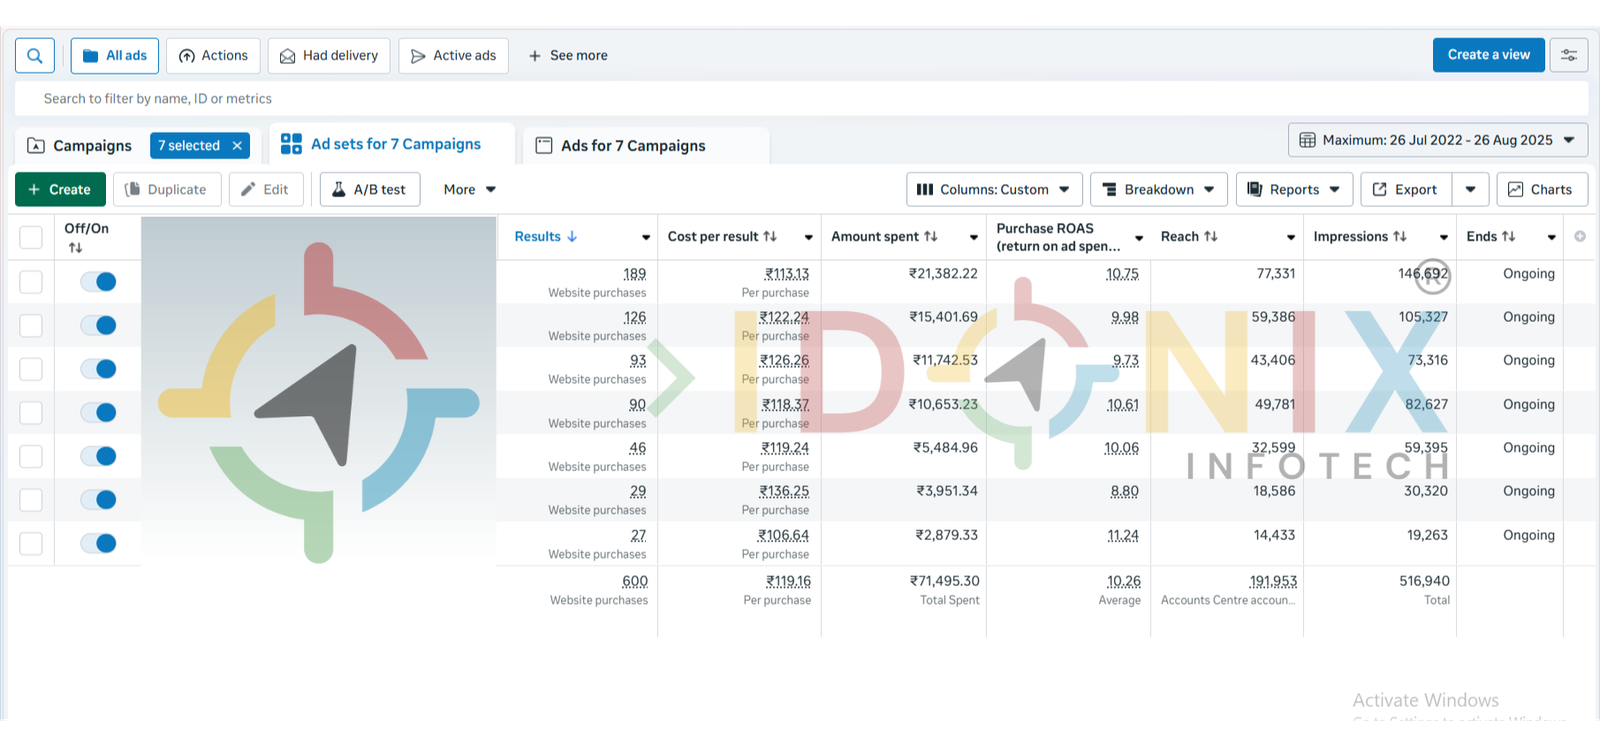Viewport: 1600px width, 747px height.
Task: Click the Export button
Action: click(x=1405, y=190)
